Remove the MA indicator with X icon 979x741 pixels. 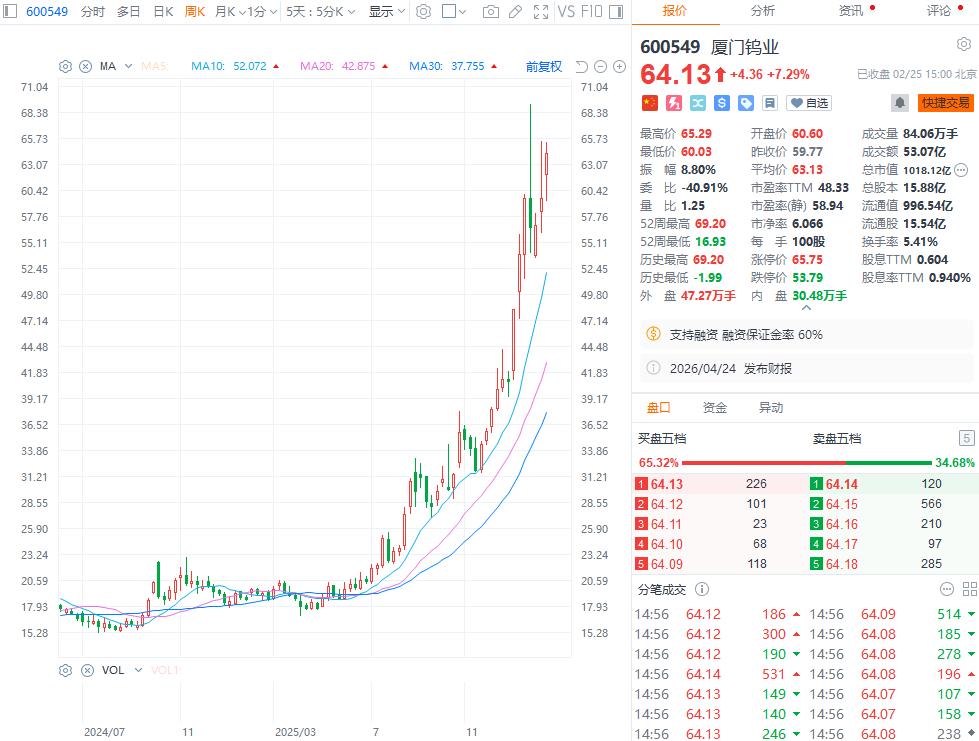[x=86, y=66]
